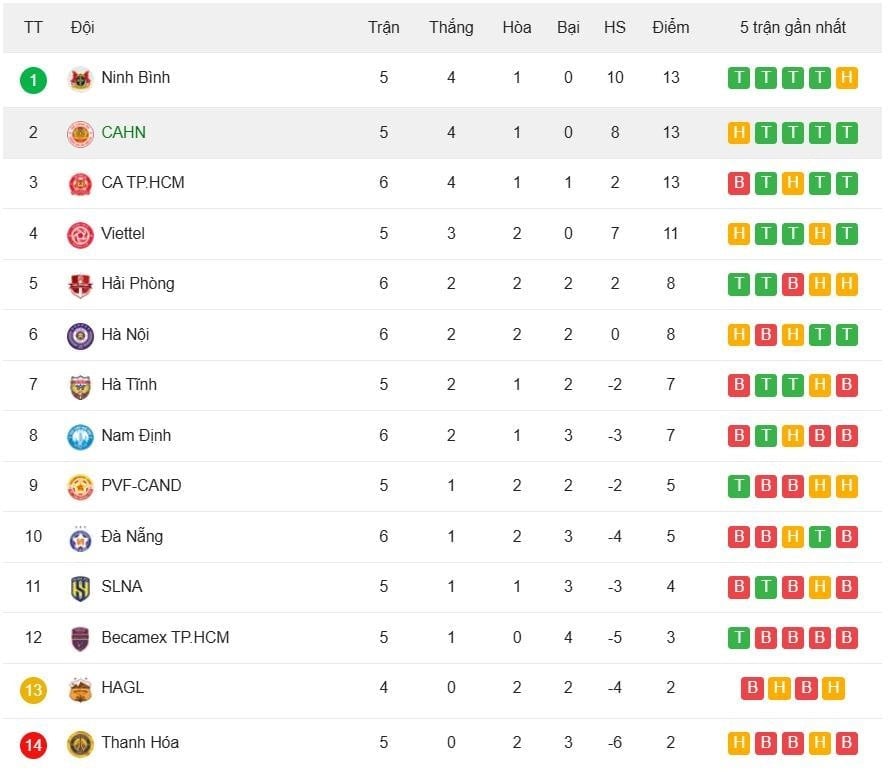Click the Nam Định team crest
The height and width of the screenshot is (772, 891).
click(x=80, y=437)
